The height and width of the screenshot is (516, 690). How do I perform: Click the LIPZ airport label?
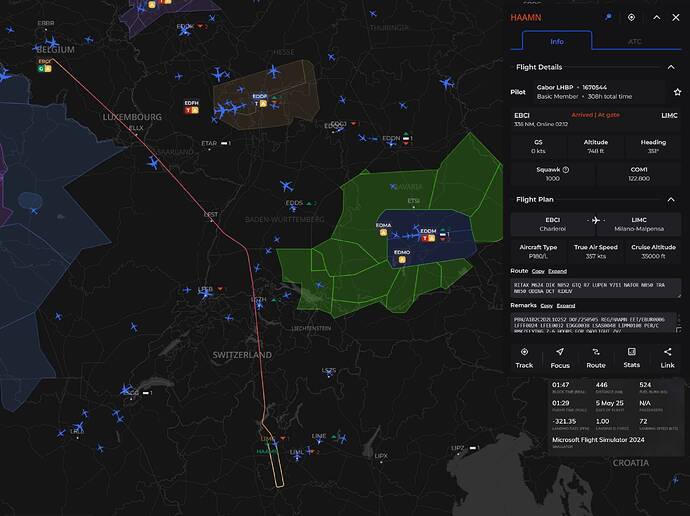pos(458,448)
